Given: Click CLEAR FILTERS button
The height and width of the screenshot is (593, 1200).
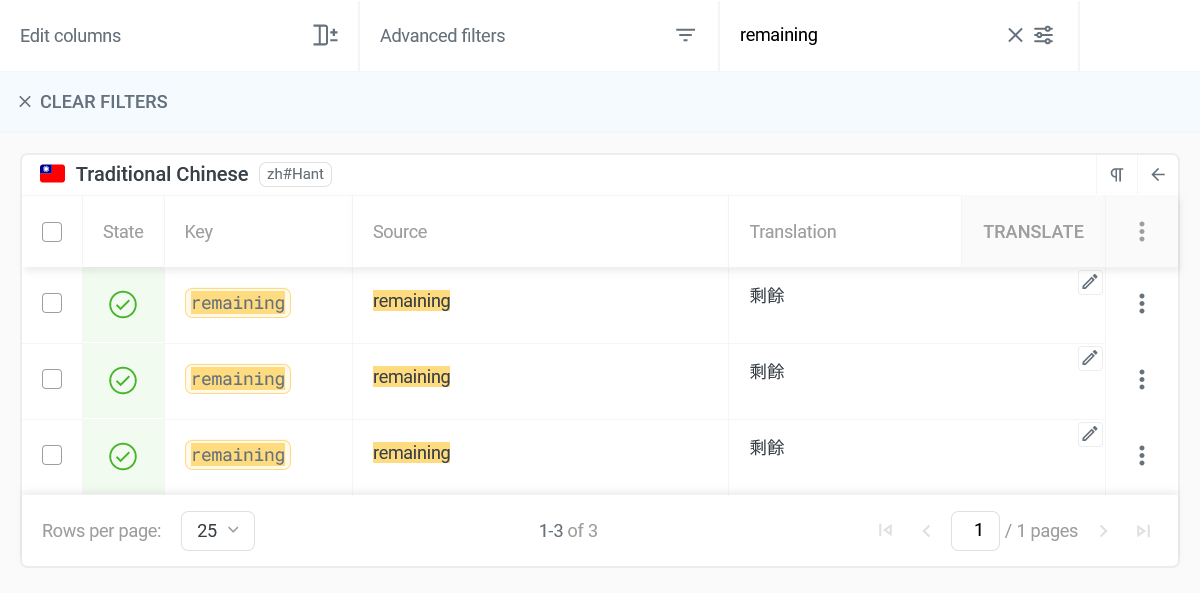Looking at the screenshot, I should 93,102.
